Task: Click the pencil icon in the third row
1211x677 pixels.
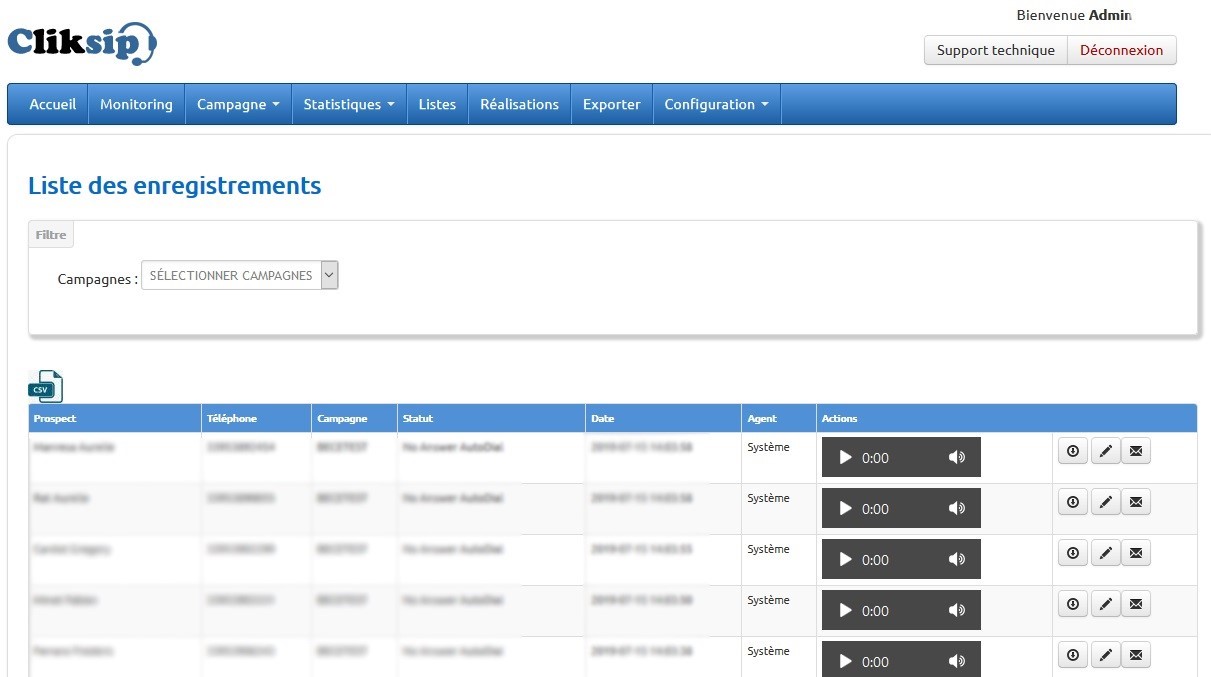Action: (1105, 553)
